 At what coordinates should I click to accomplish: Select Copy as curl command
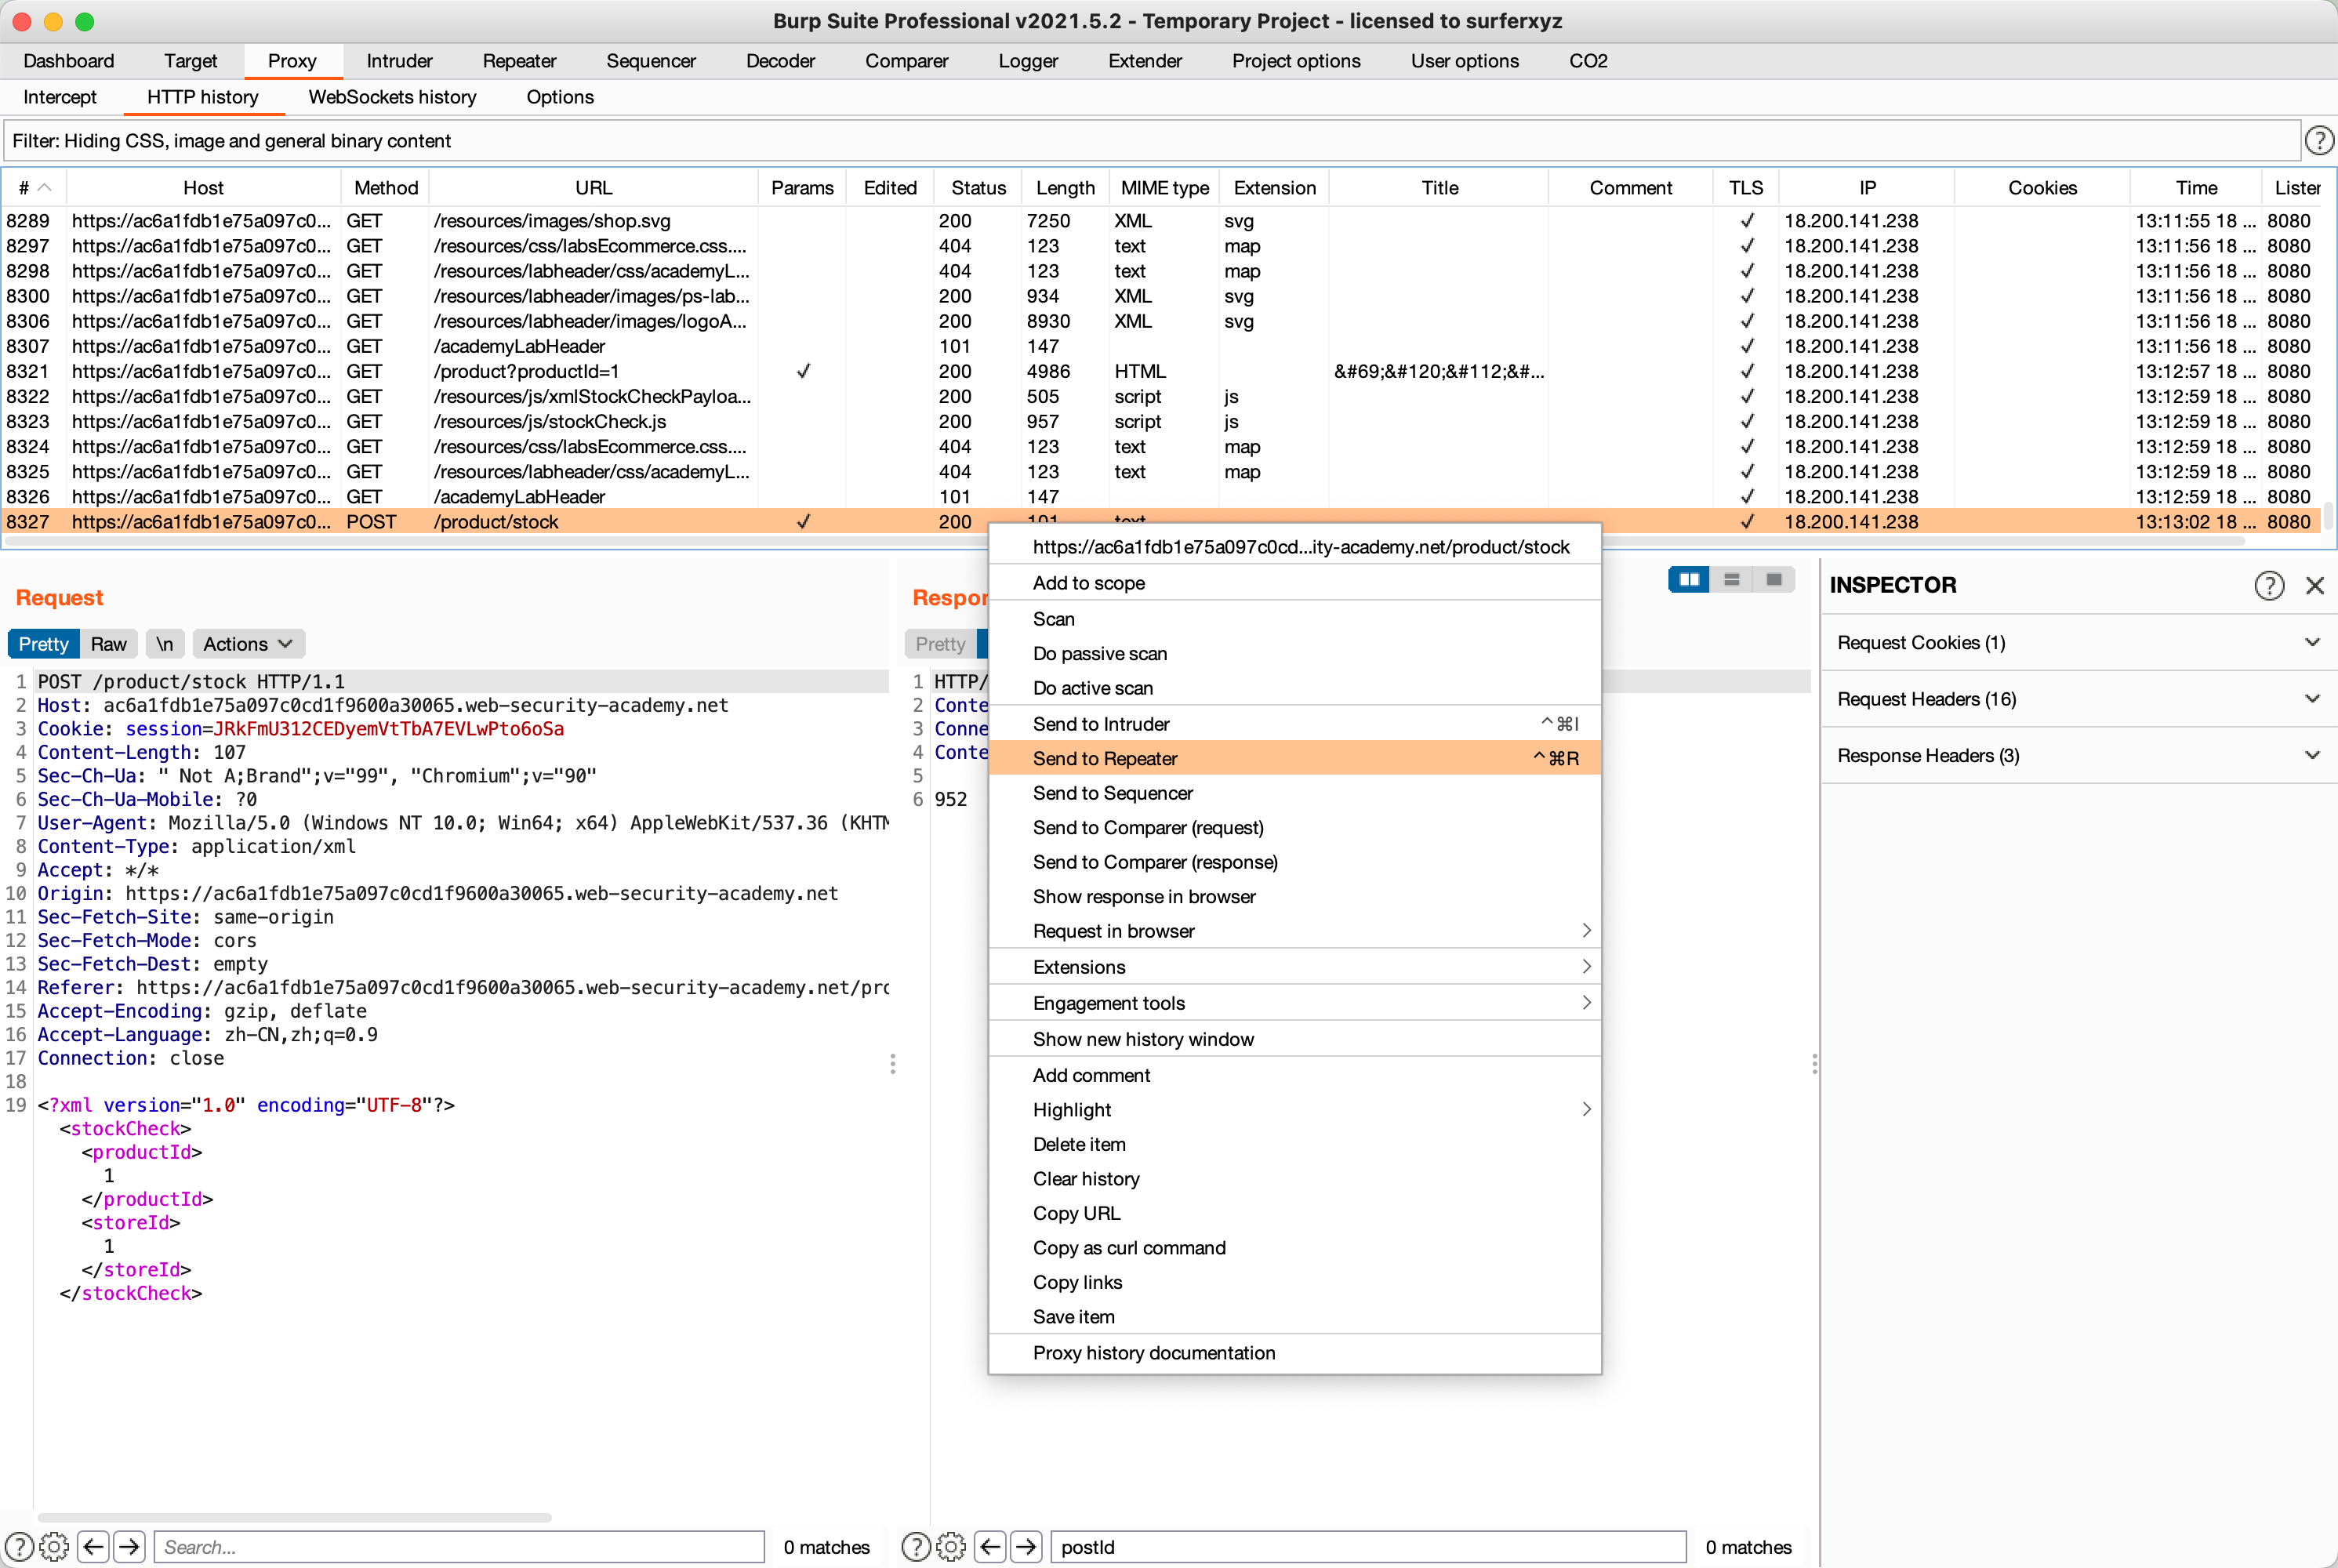click(x=1295, y=1248)
